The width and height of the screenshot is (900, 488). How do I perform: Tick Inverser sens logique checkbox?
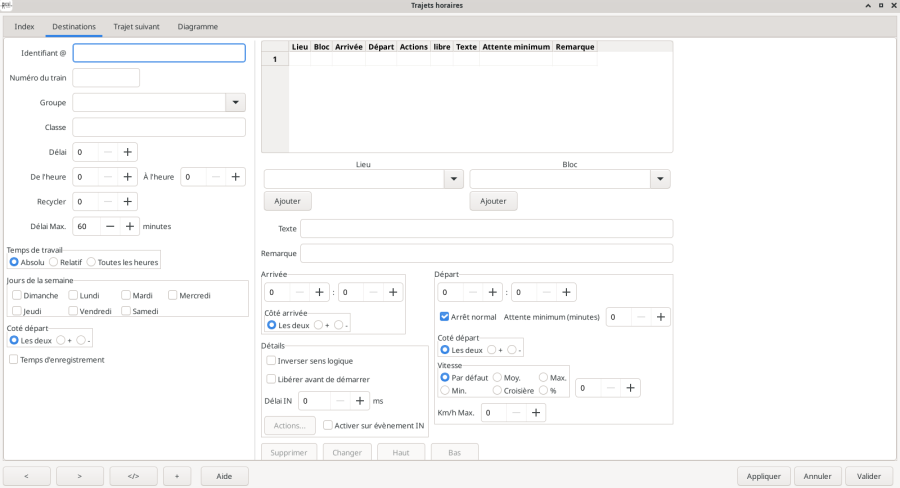[271, 360]
